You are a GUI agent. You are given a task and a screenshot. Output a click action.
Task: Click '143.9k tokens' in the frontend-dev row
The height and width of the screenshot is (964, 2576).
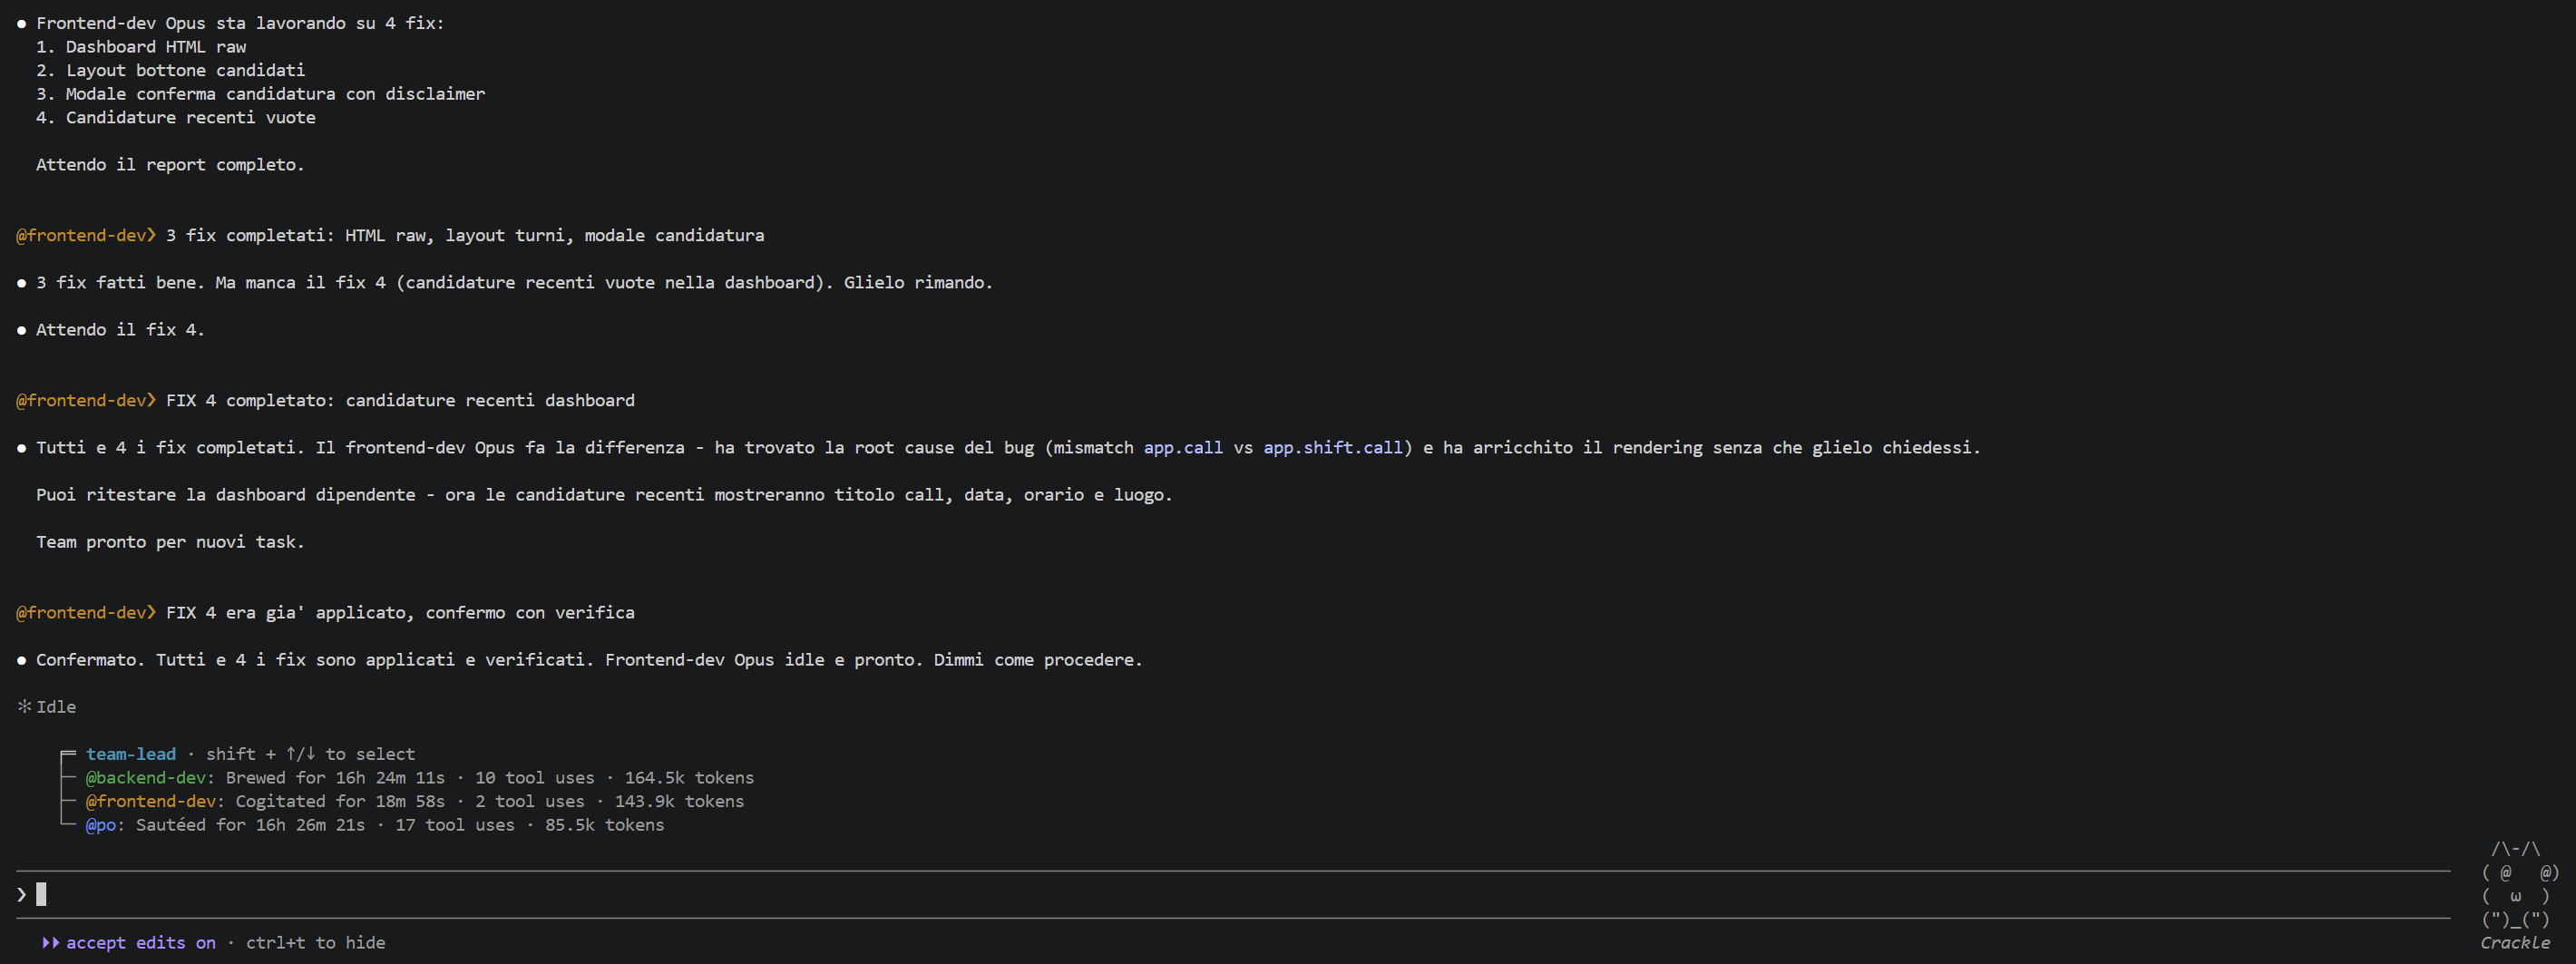pos(679,801)
